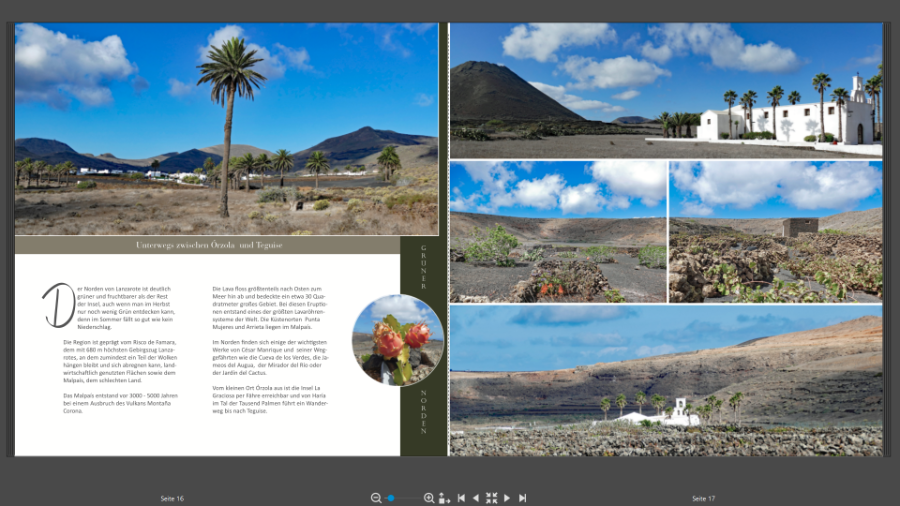This screenshot has width=900, height=506.
Task: Jump to the last page
Action: click(x=522, y=498)
